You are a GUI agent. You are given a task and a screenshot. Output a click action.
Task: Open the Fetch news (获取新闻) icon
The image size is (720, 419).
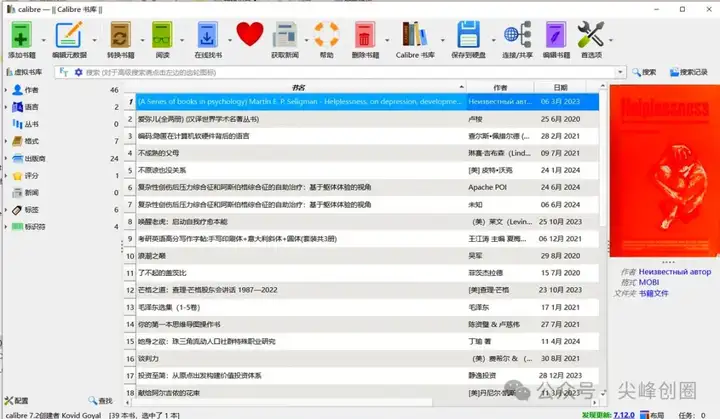(285, 34)
